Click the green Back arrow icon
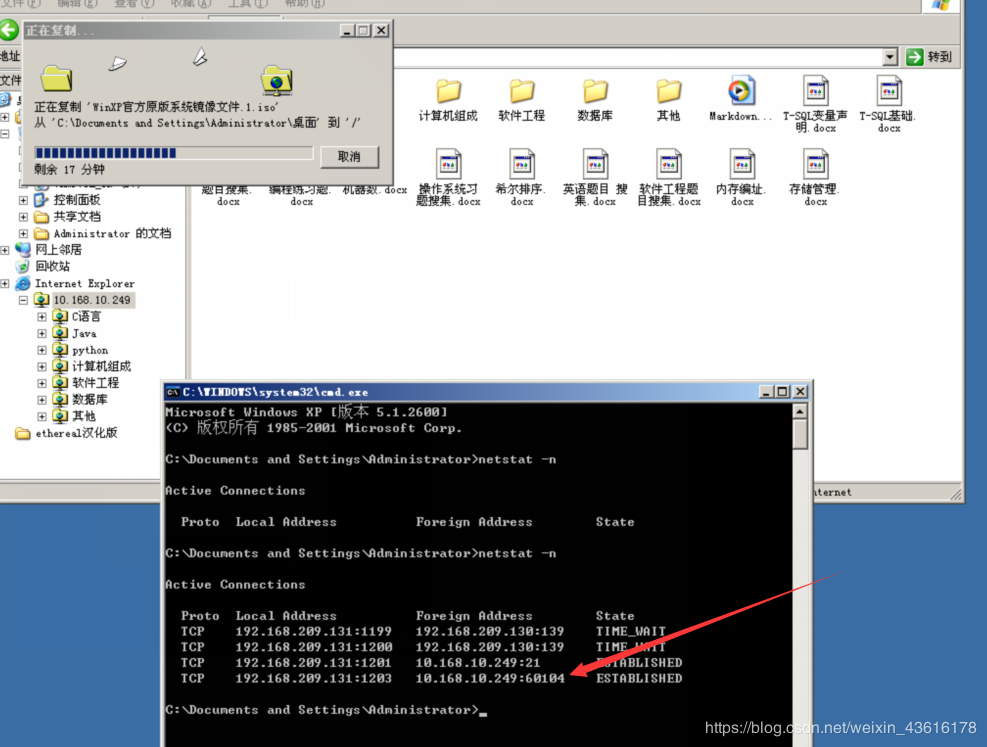 (x=9, y=30)
